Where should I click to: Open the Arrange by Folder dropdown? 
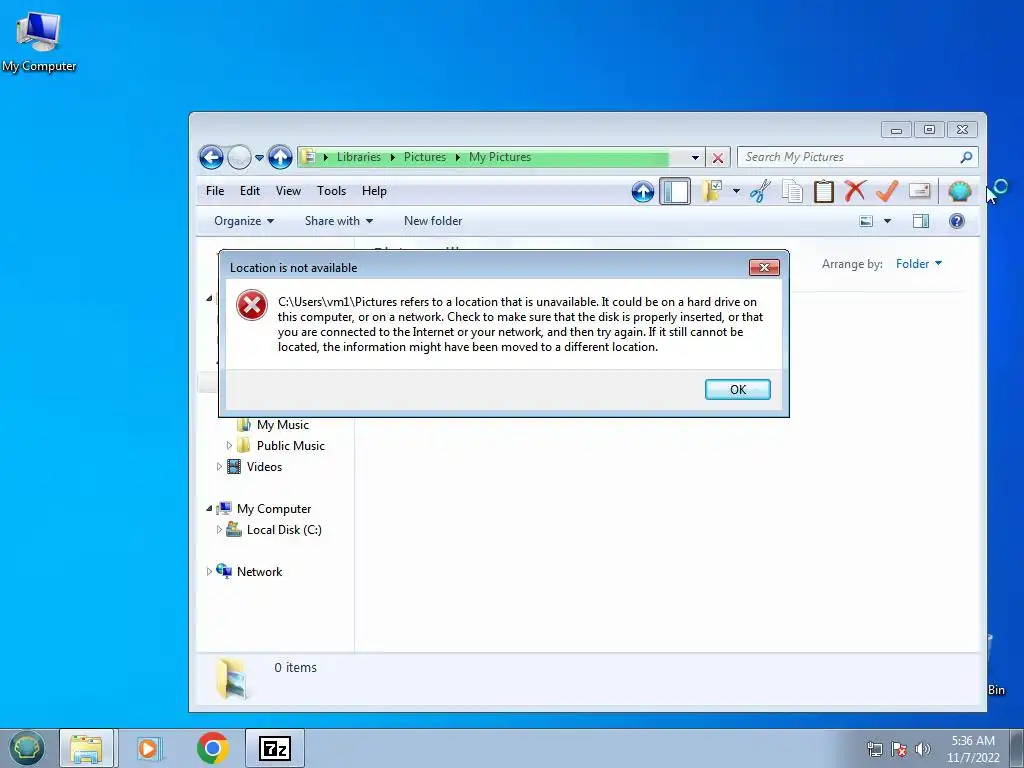click(919, 264)
